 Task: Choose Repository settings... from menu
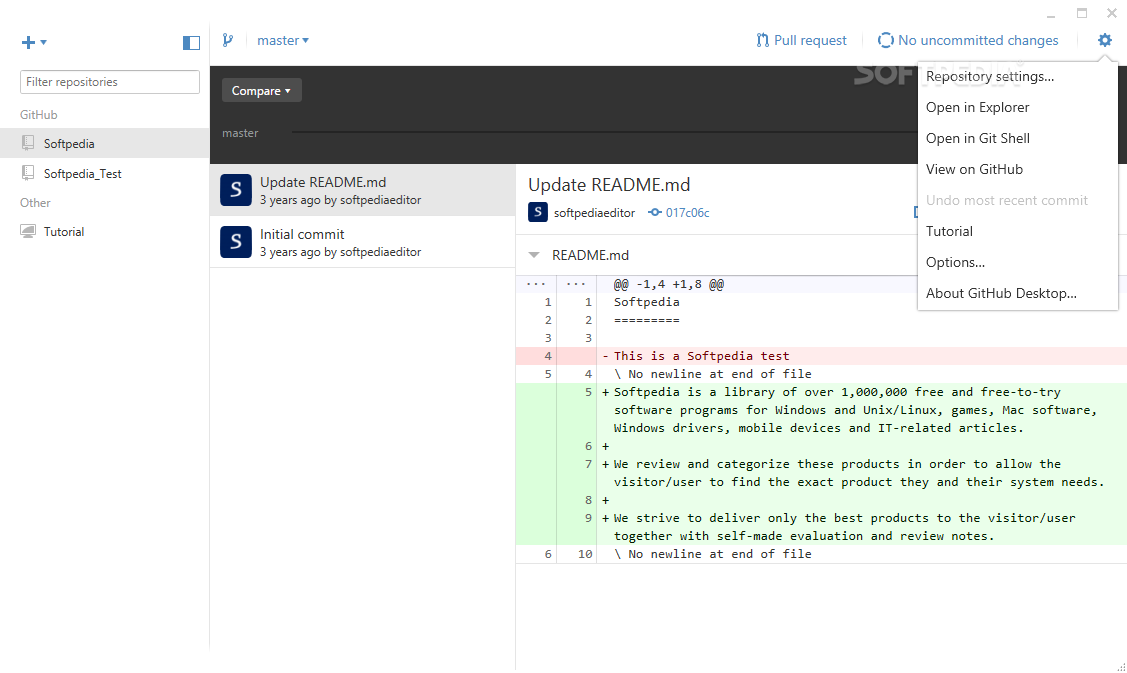1018,76
